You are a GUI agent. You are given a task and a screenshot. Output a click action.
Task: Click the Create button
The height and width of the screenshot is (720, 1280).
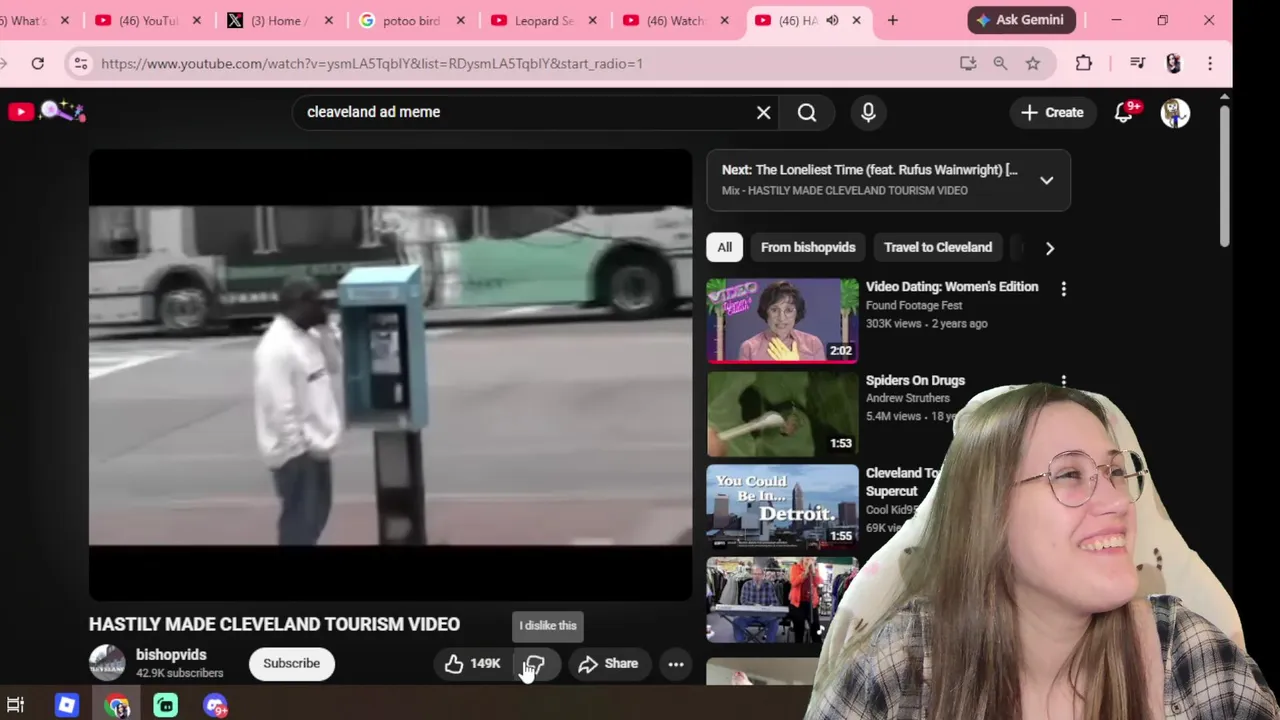coord(1052,112)
